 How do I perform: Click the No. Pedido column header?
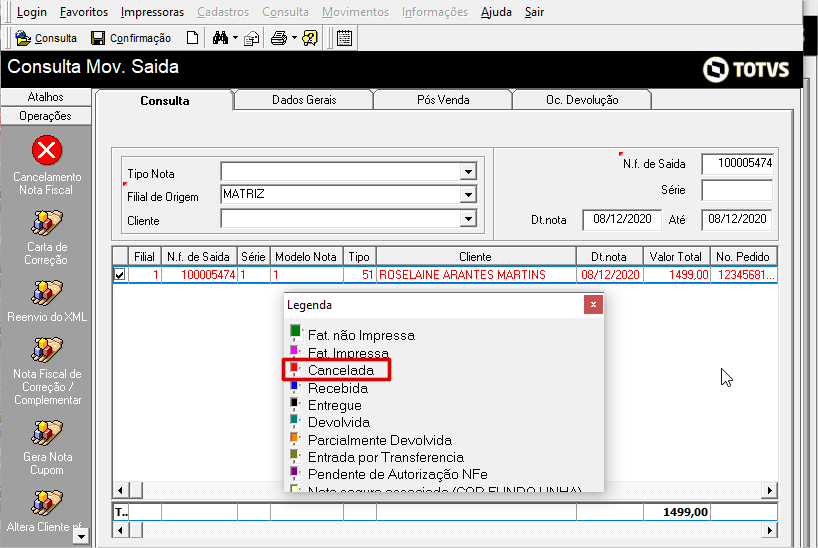point(743,257)
